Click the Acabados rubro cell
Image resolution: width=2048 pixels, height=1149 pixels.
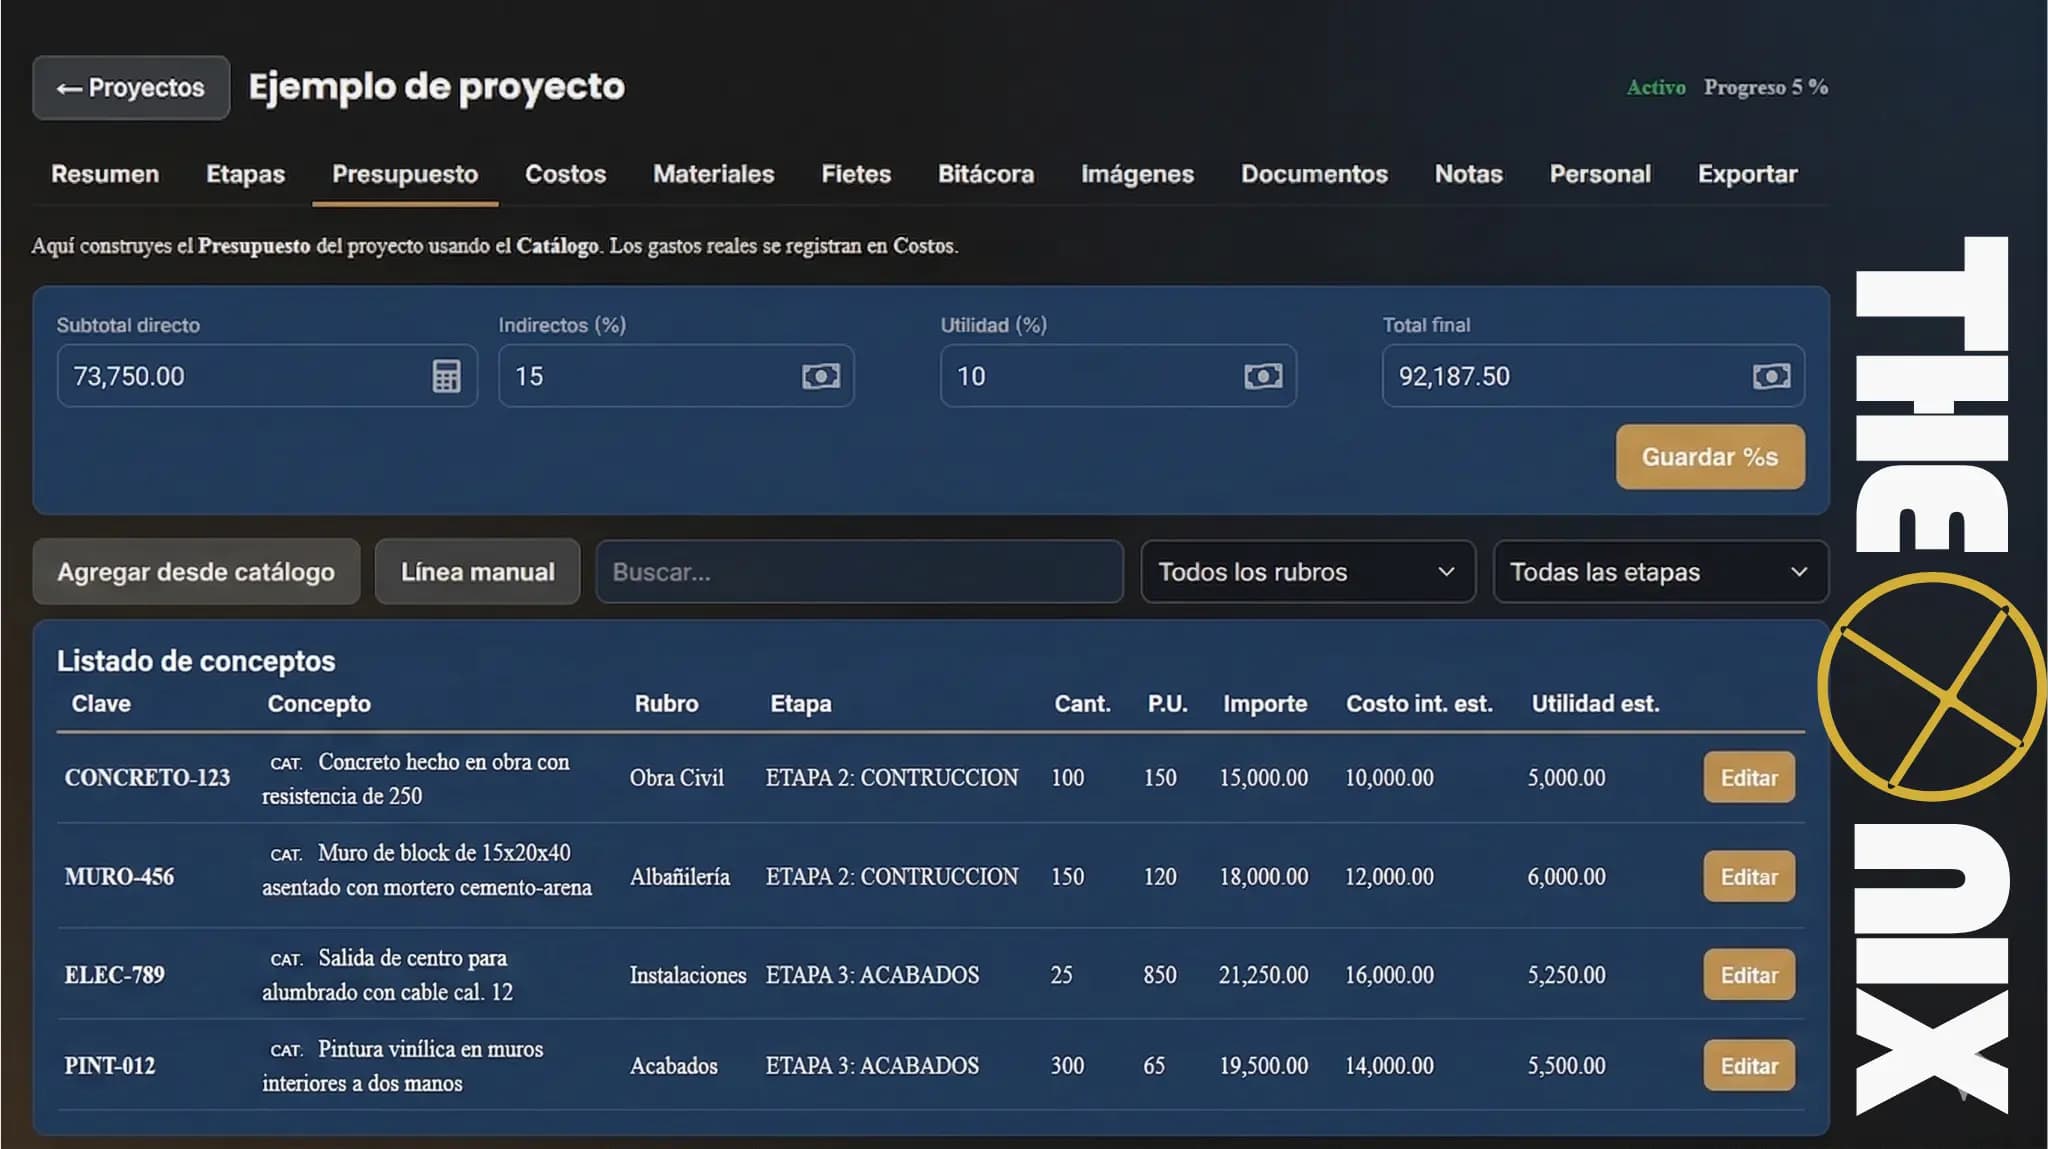(x=674, y=1066)
